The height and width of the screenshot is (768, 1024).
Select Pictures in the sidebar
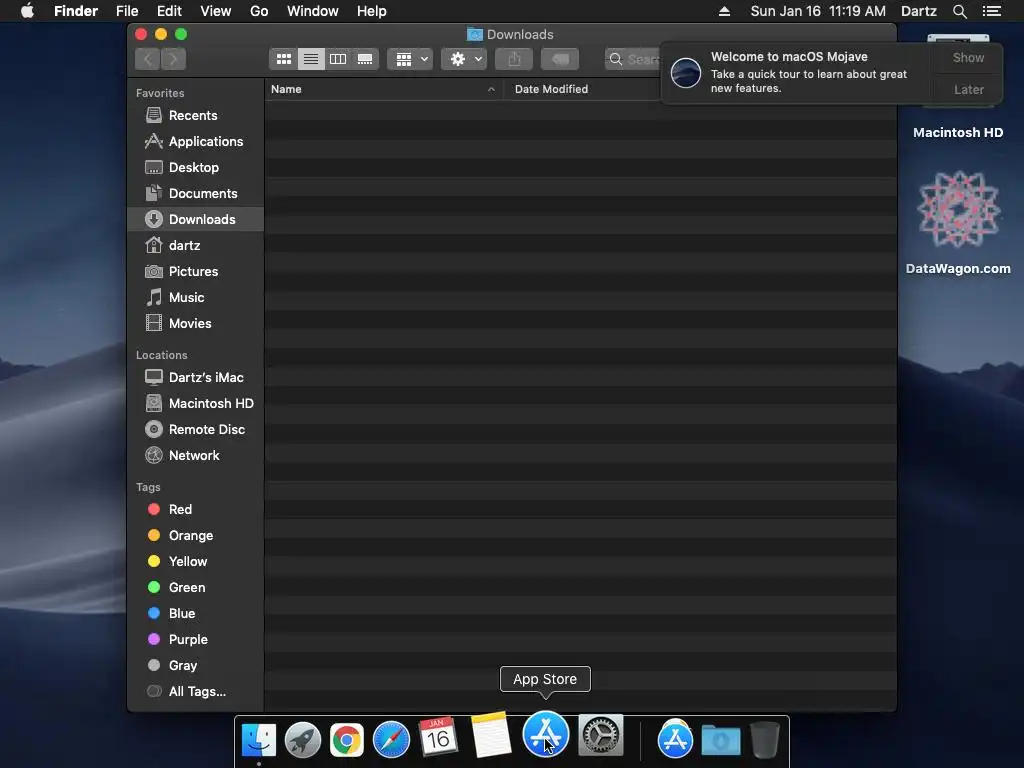pos(196,272)
